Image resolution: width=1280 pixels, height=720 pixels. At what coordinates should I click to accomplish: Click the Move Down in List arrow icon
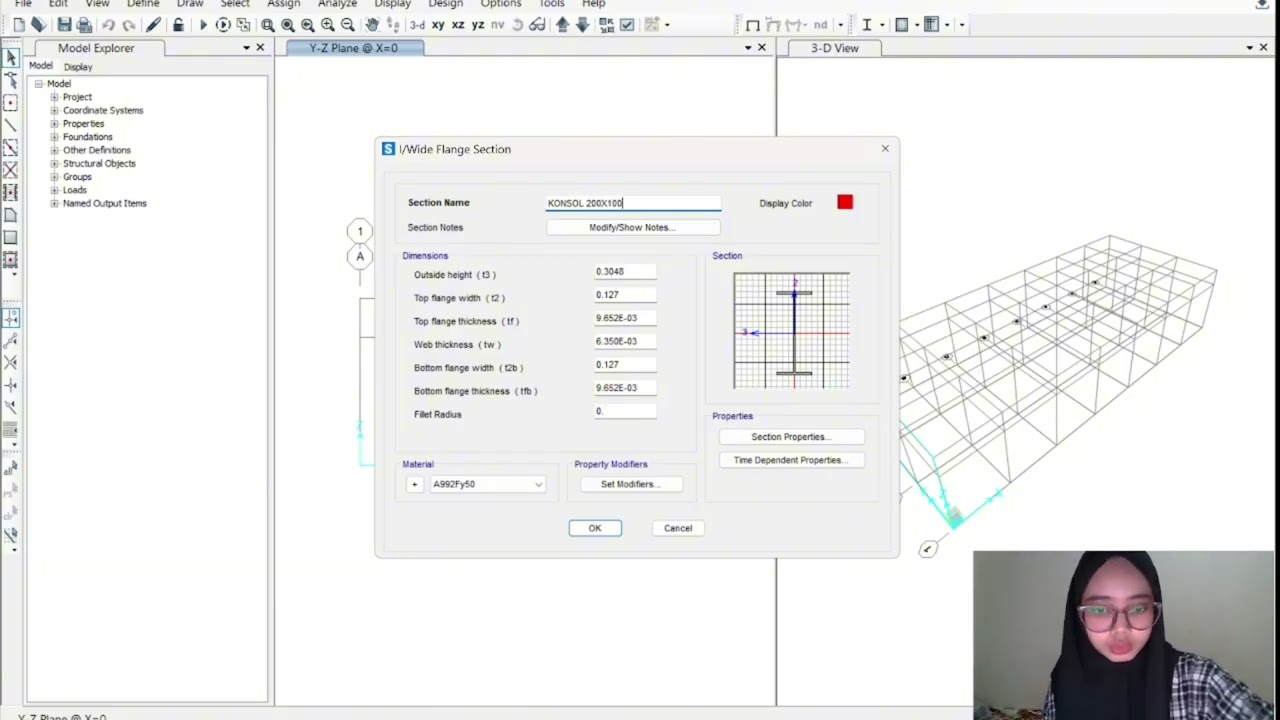(582, 25)
